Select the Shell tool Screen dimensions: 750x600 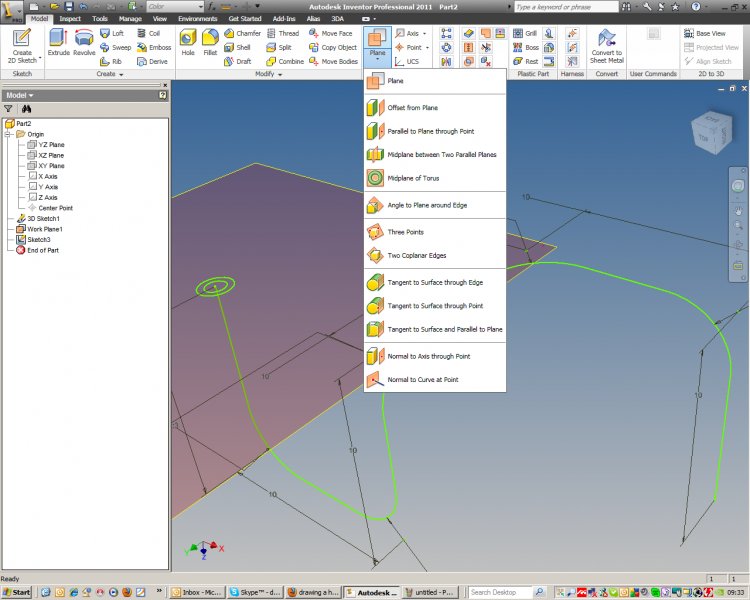pos(237,47)
